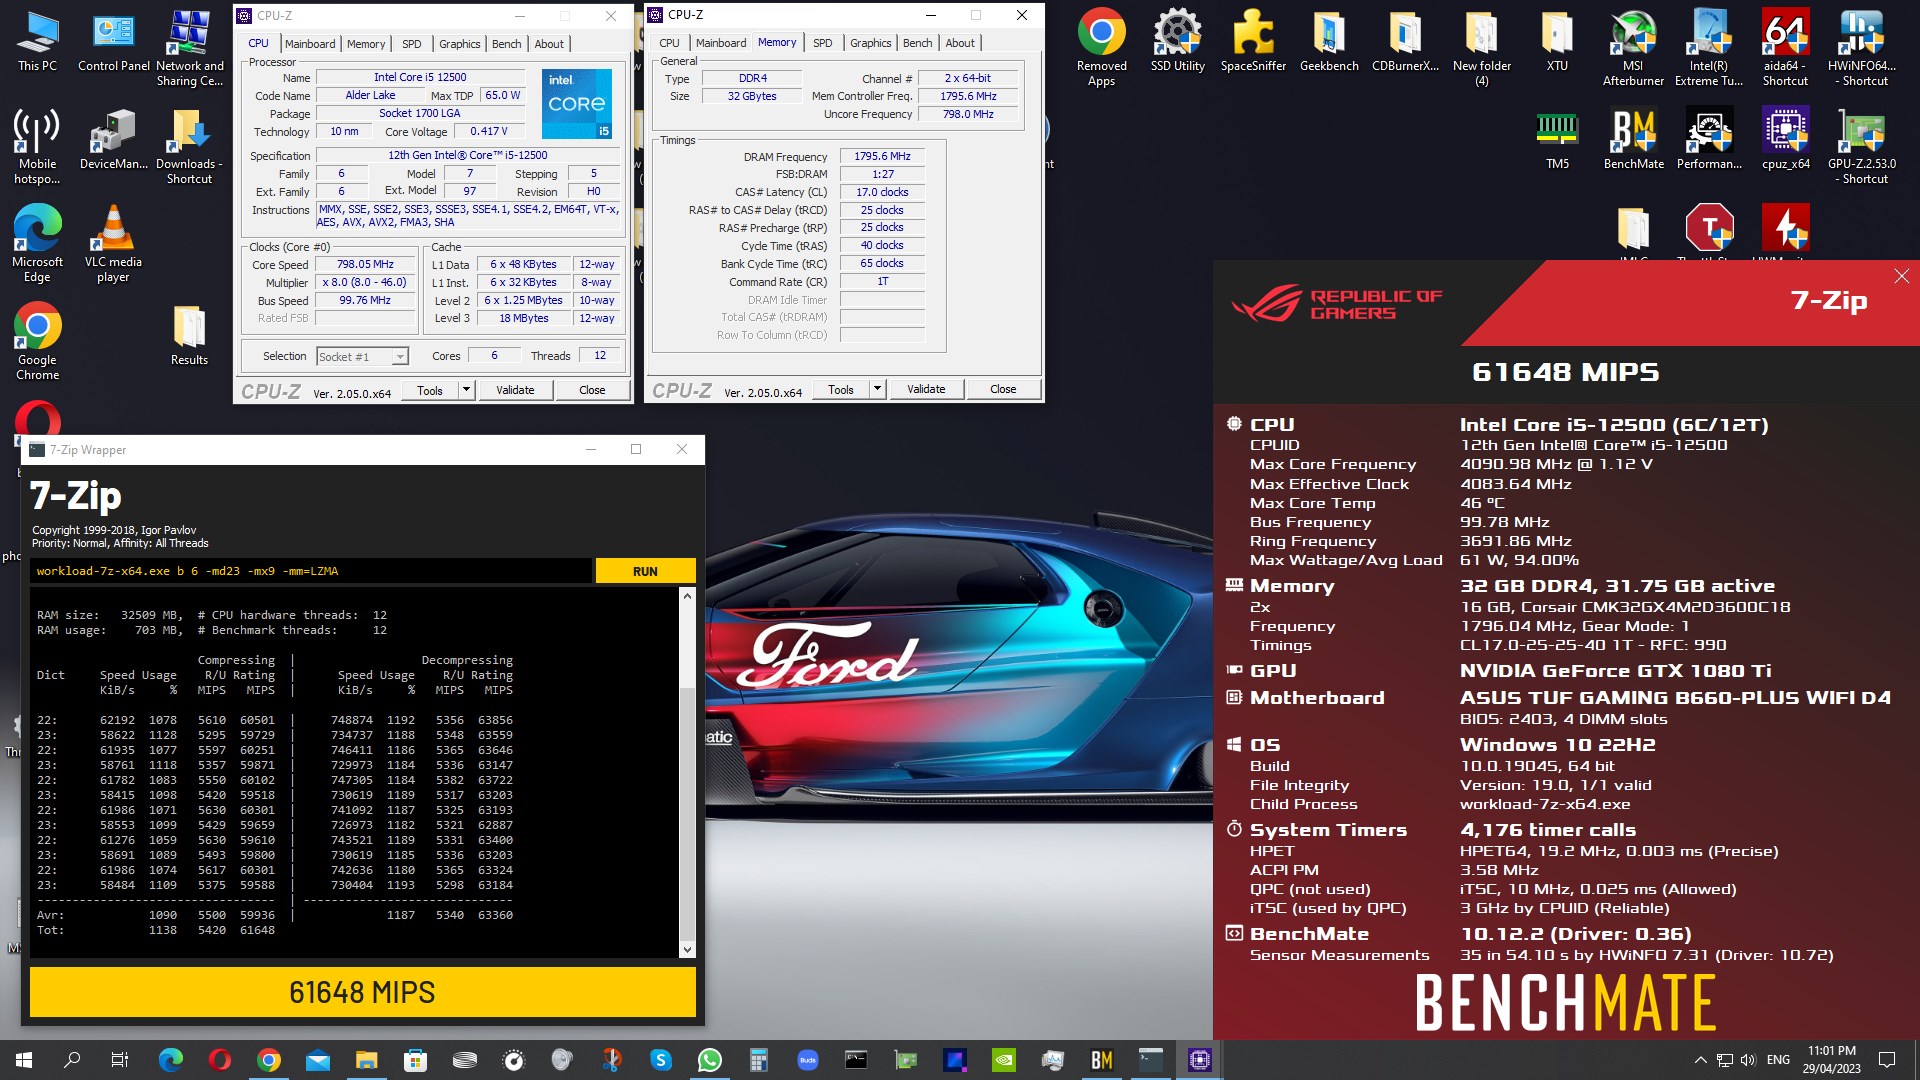Open the Removed Apps desktop icon
This screenshot has width=1920, height=1080.
point(1101,48)
